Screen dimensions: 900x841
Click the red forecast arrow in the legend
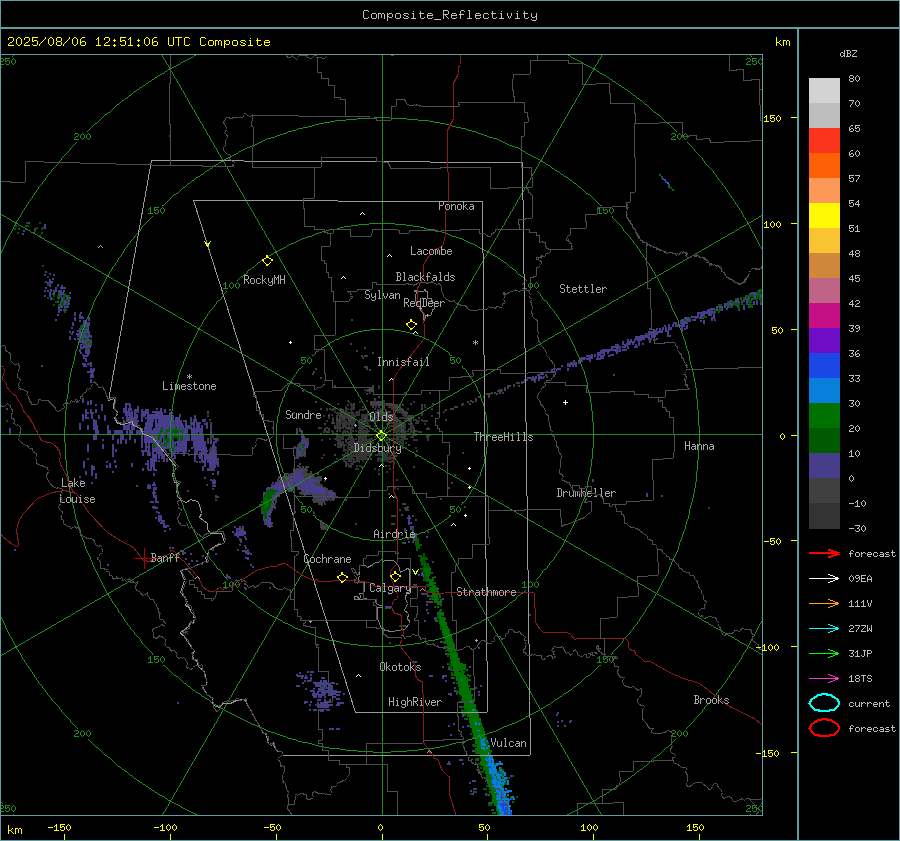824,553
